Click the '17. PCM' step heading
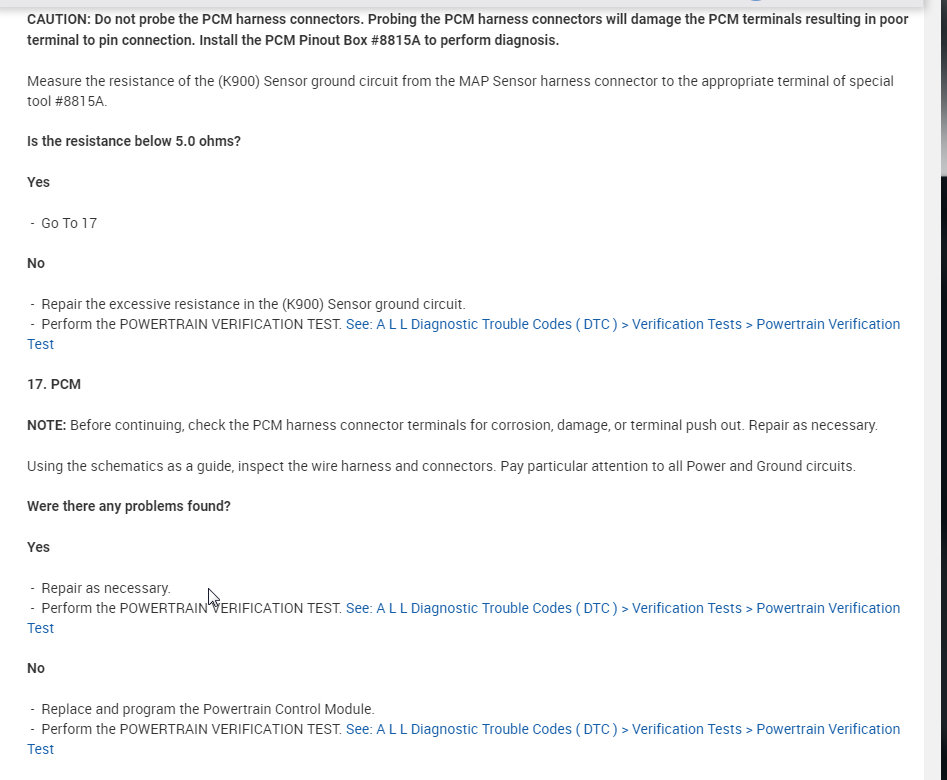The width and height of the screenshot is (947, 780). coord(54,384)
